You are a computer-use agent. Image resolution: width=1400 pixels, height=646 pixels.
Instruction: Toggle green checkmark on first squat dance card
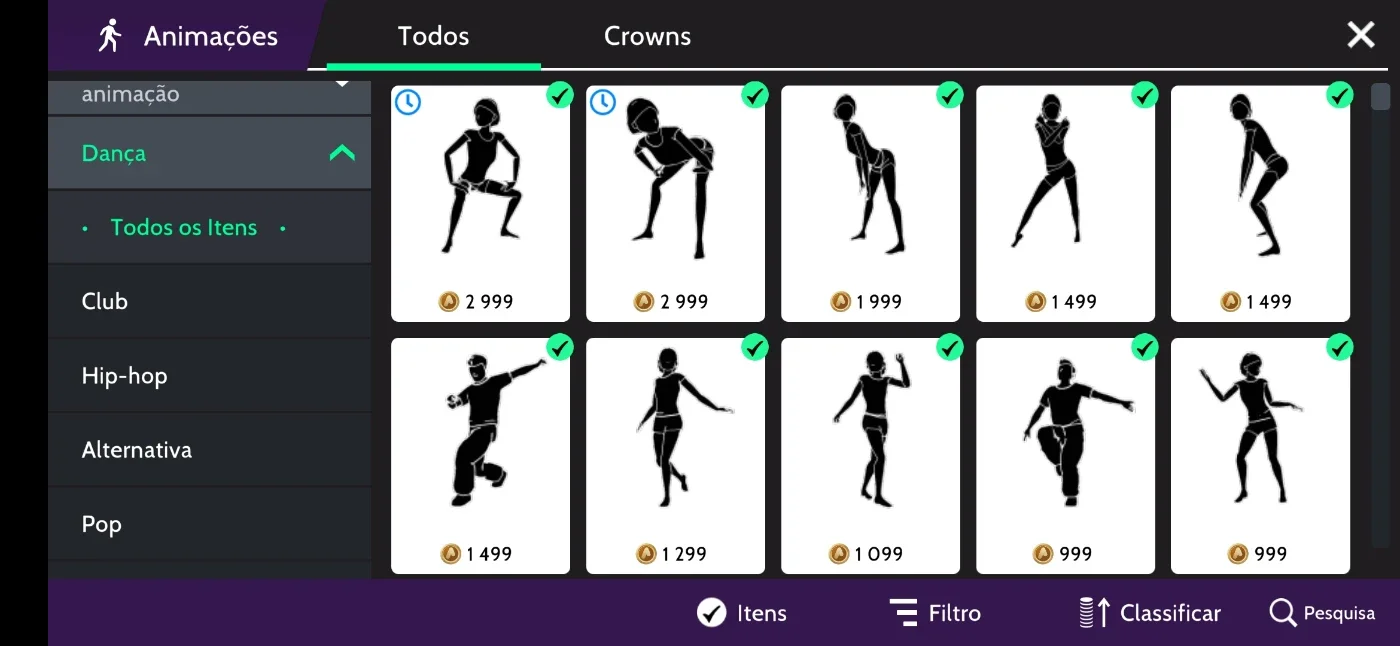[559, 95]
